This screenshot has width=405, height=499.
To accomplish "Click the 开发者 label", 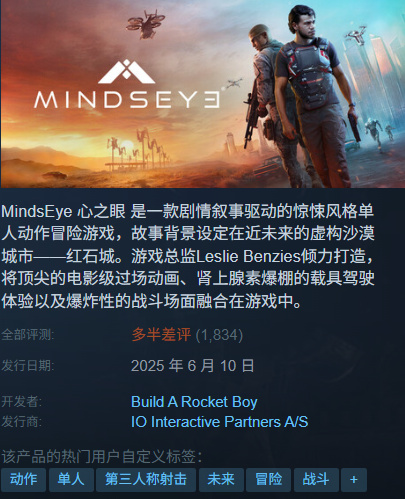I will pos(22,402).
